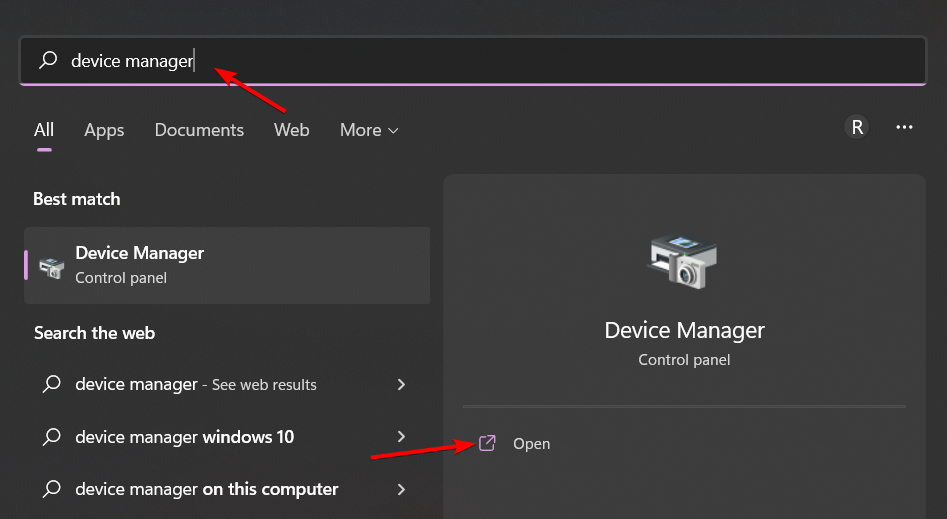This screenshot has width=947, height=519.
Task: Expand arrow for 'device manager windows 10'
Action: coord(401,436)
